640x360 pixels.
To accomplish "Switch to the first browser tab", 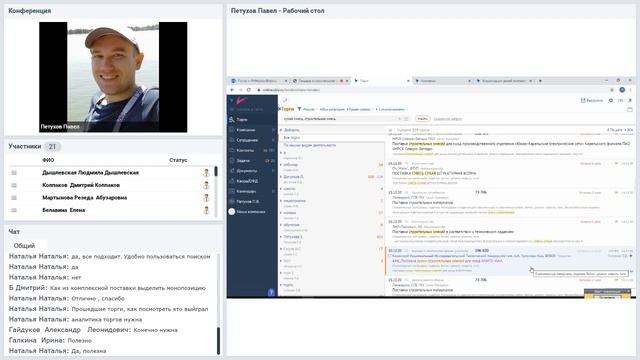I will pyautogui.click(x=258, y=81).
